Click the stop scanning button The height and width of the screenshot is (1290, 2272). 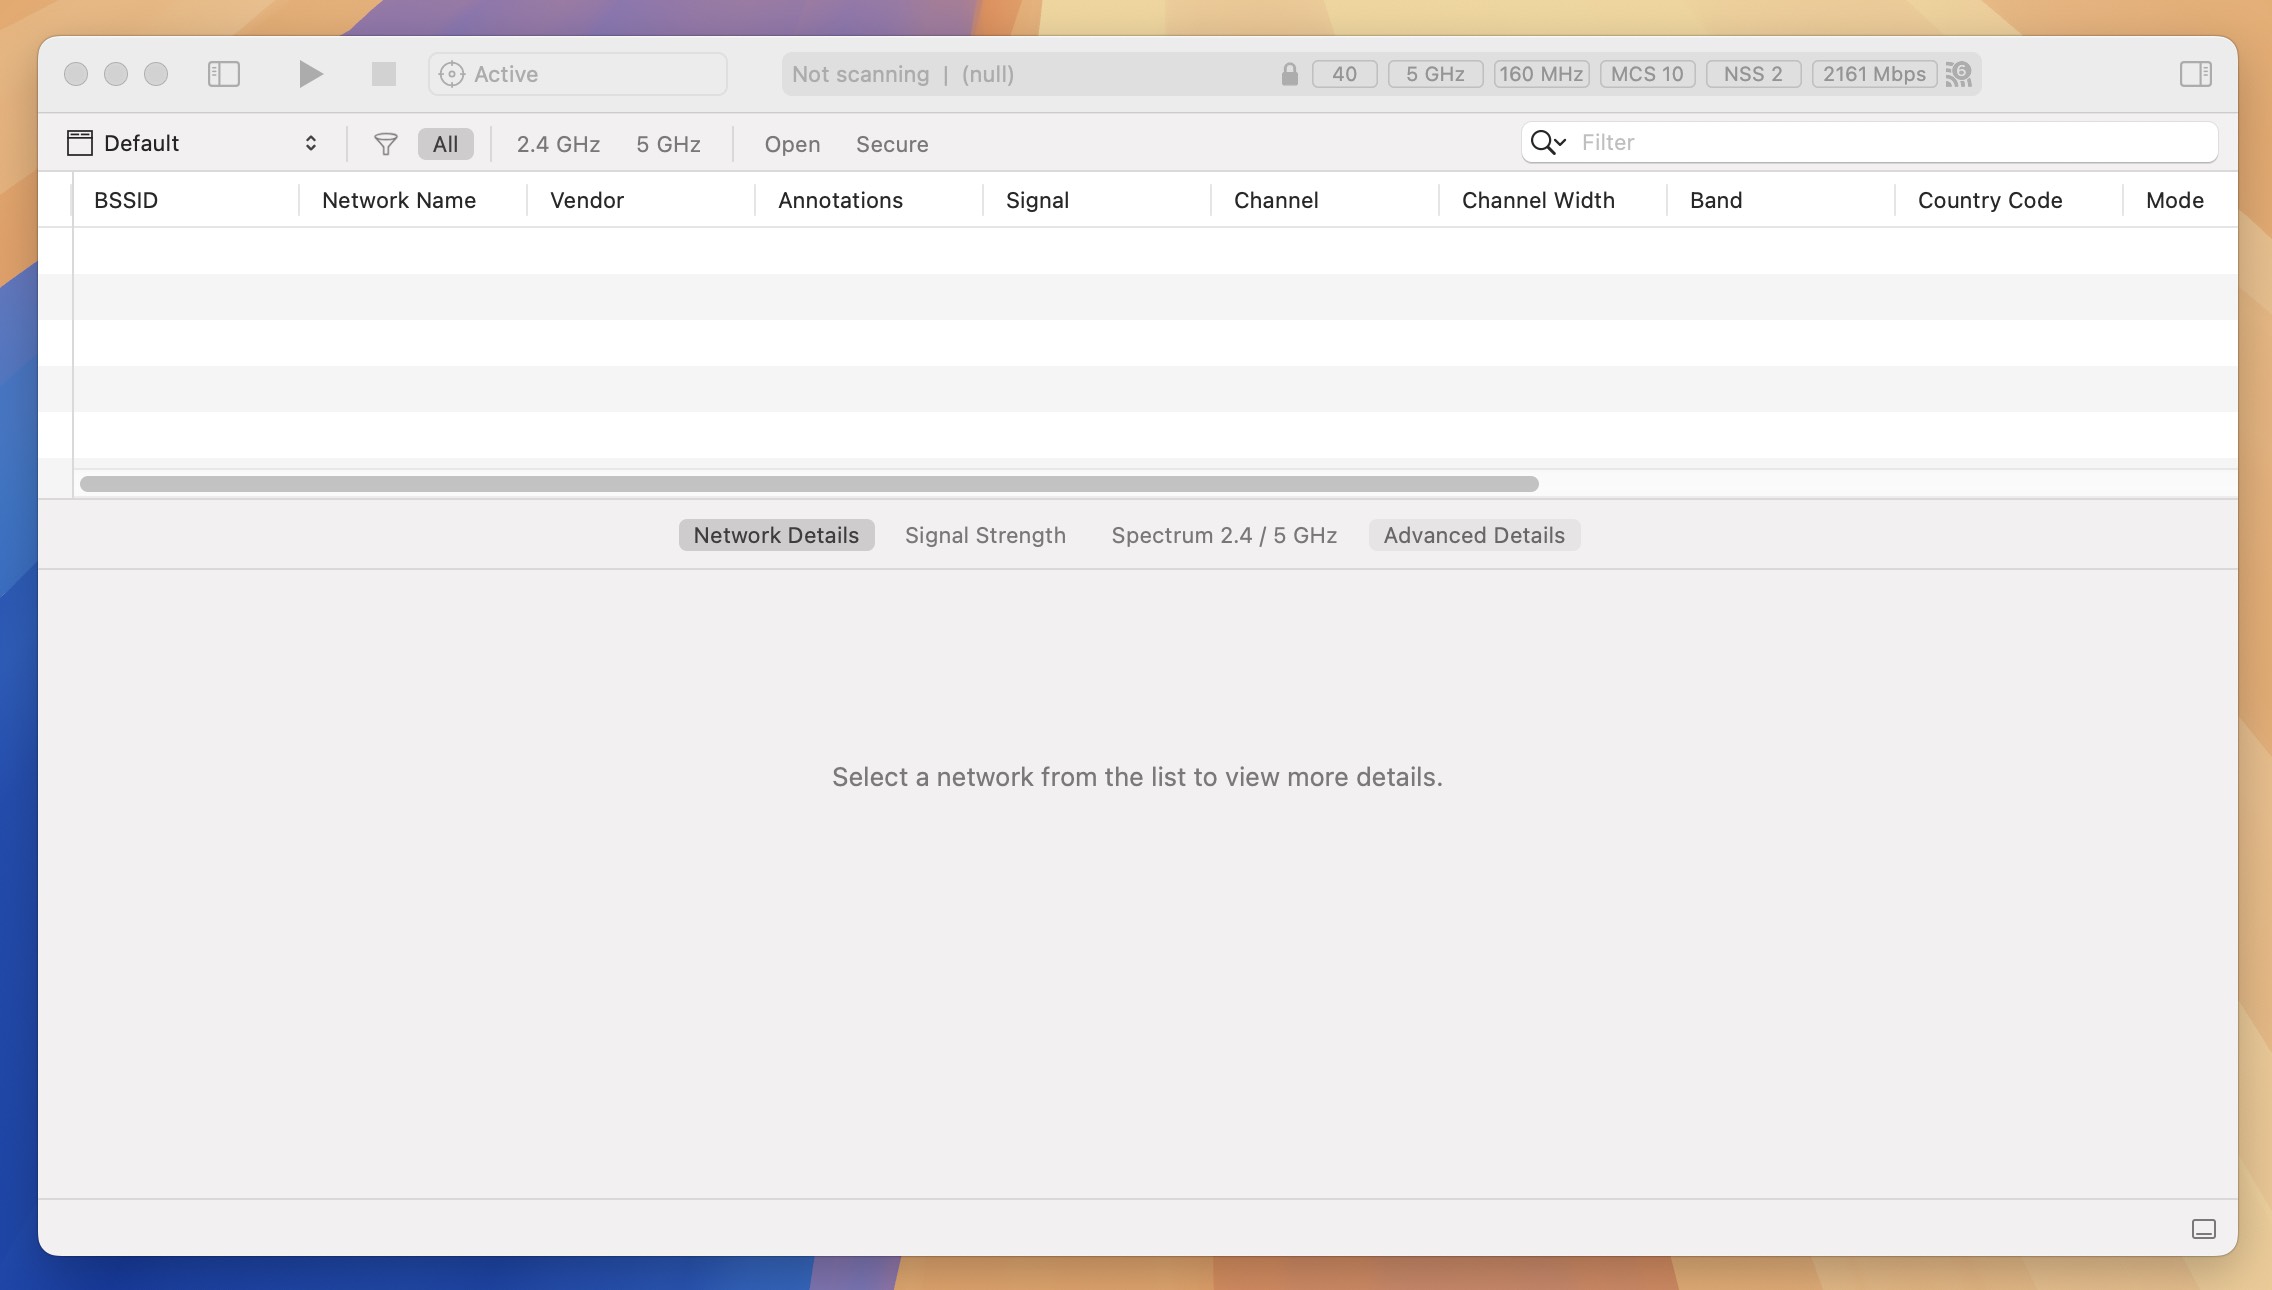tap(379, 73)
